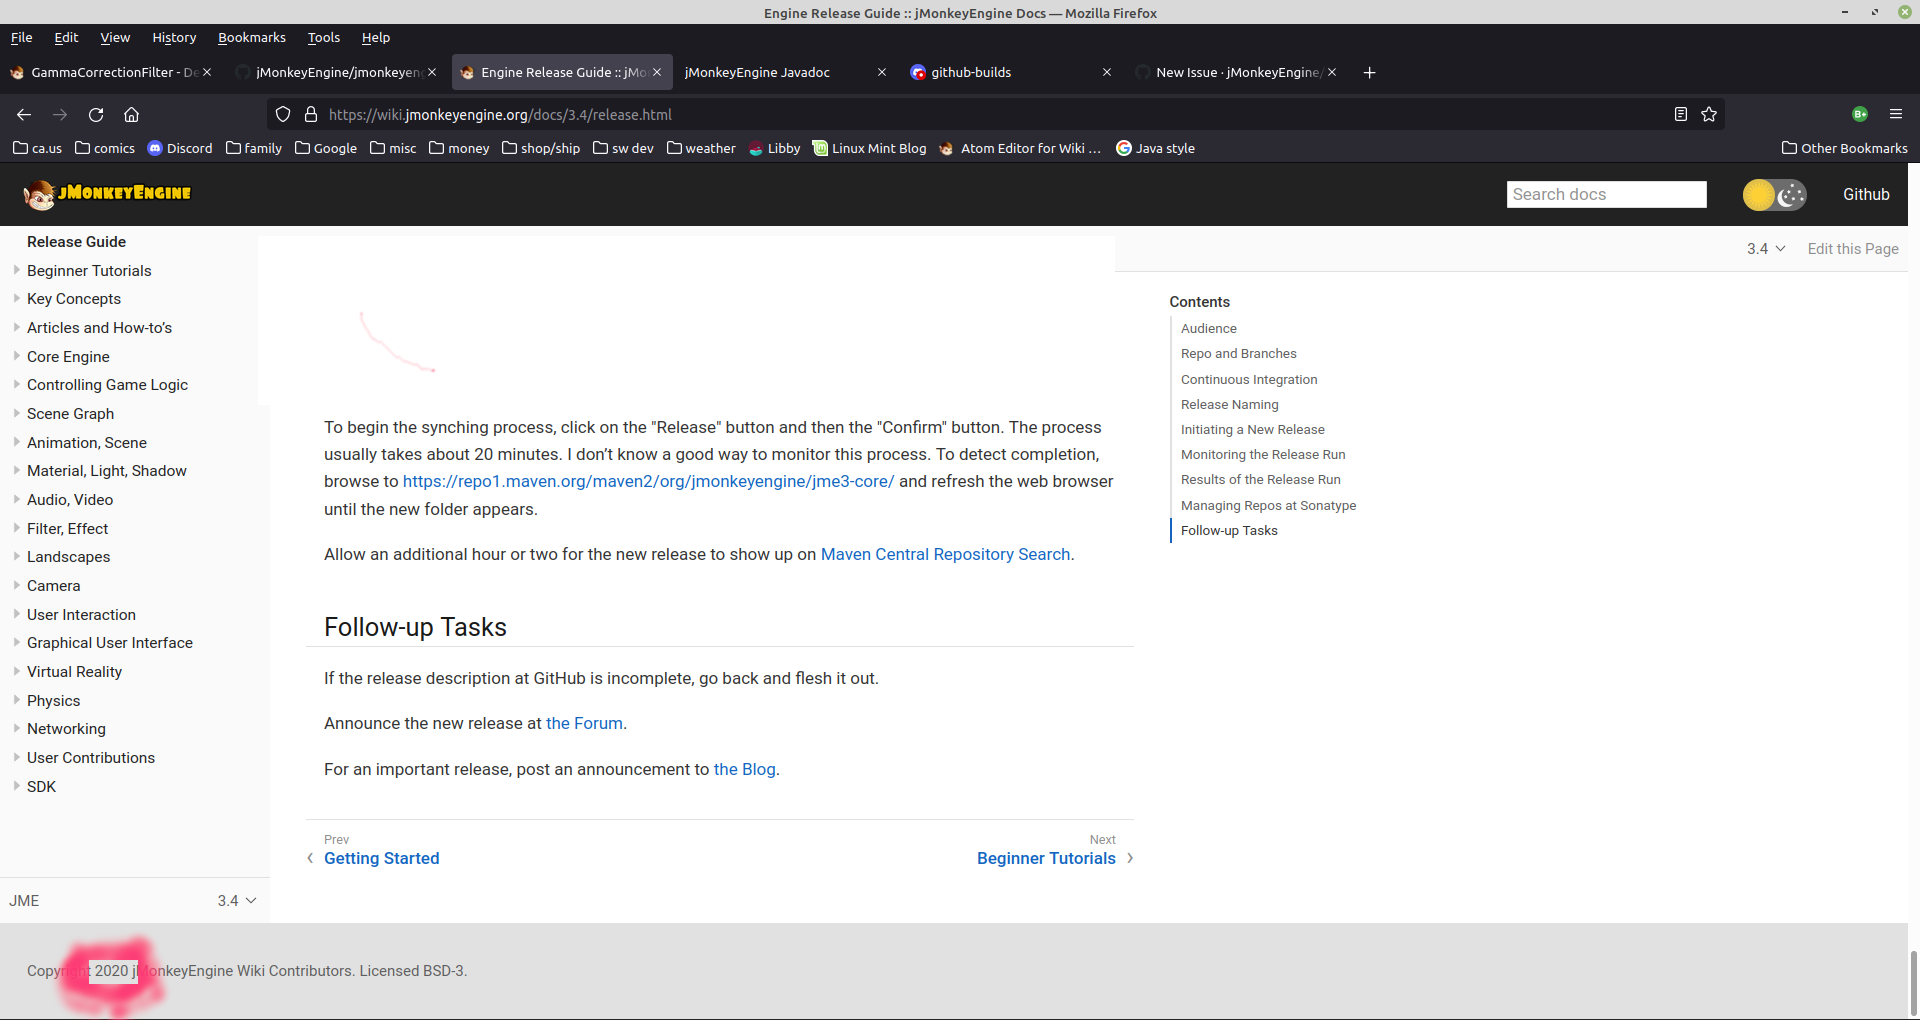Image resolution: width=1920 pixels, height=1020 pixels.
Task: Toggle the light/dark theme switch
Action: pyautogui.click(x=1775, y=194)
